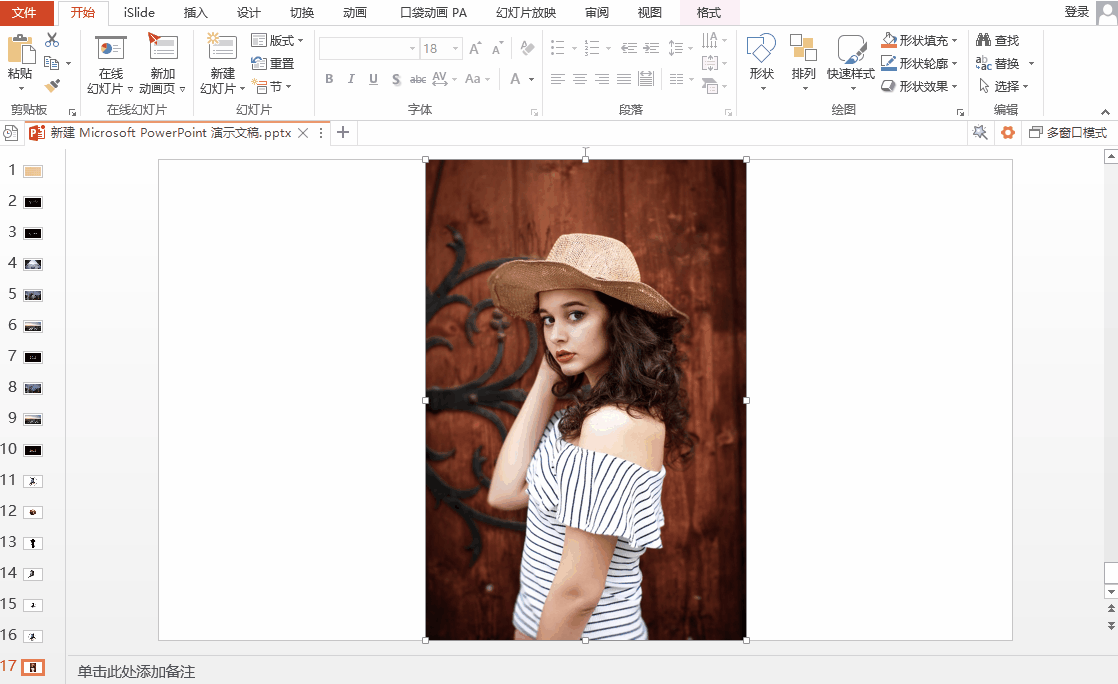Click the notes area 单击此处添加备注
The width and height of the screenshot is (1118, 684).
point(136,672)
